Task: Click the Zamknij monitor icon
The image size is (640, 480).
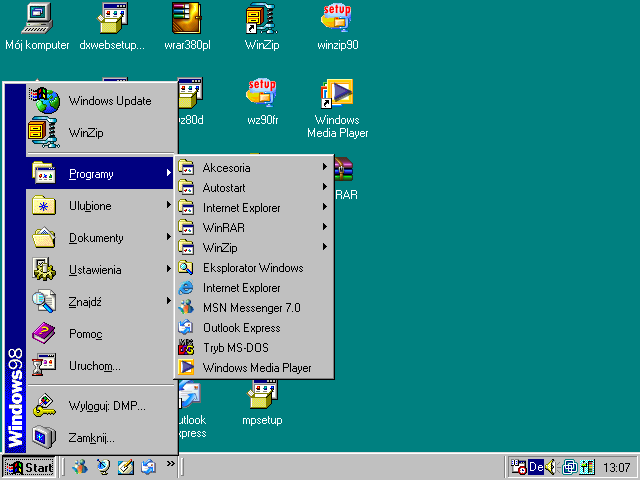Action: (44, 438)
